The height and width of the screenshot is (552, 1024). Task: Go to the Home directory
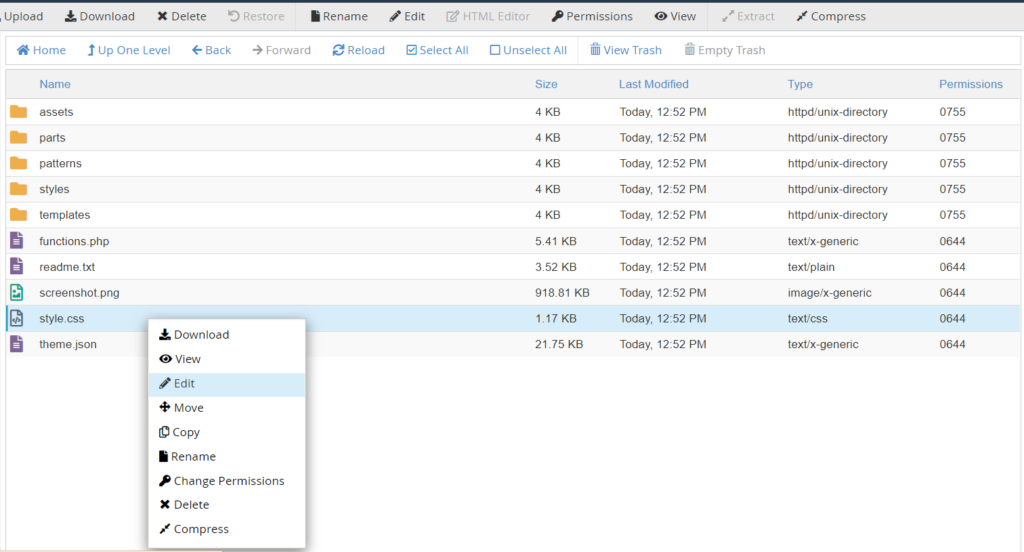41,50
